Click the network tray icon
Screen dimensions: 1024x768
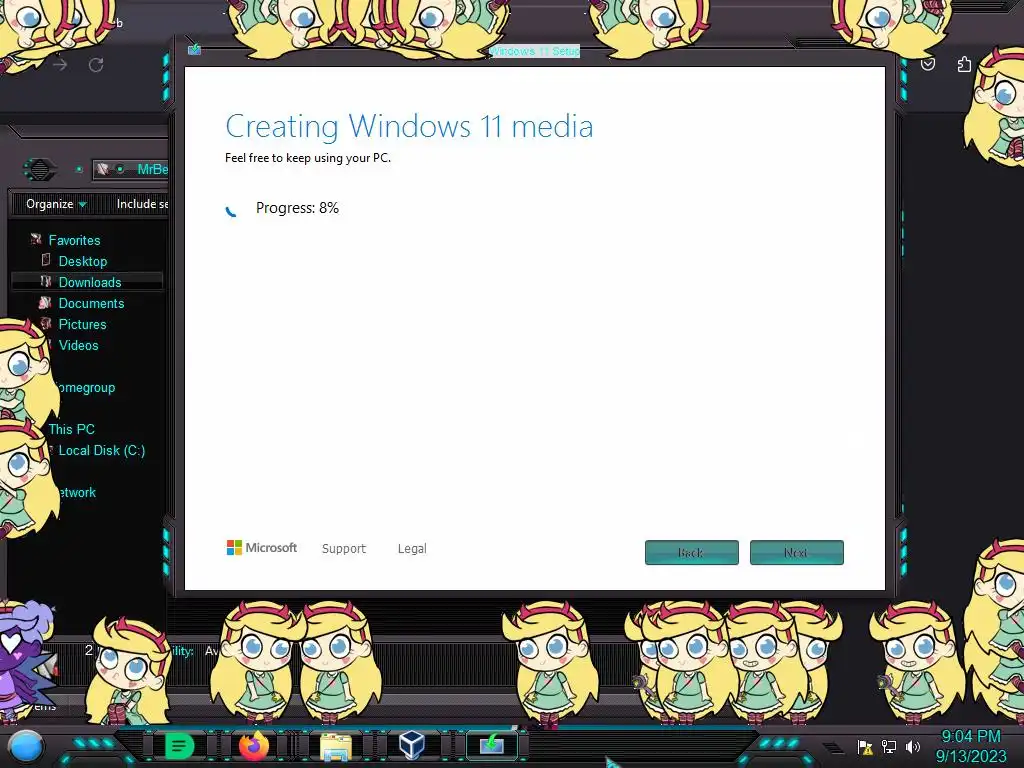889,747
